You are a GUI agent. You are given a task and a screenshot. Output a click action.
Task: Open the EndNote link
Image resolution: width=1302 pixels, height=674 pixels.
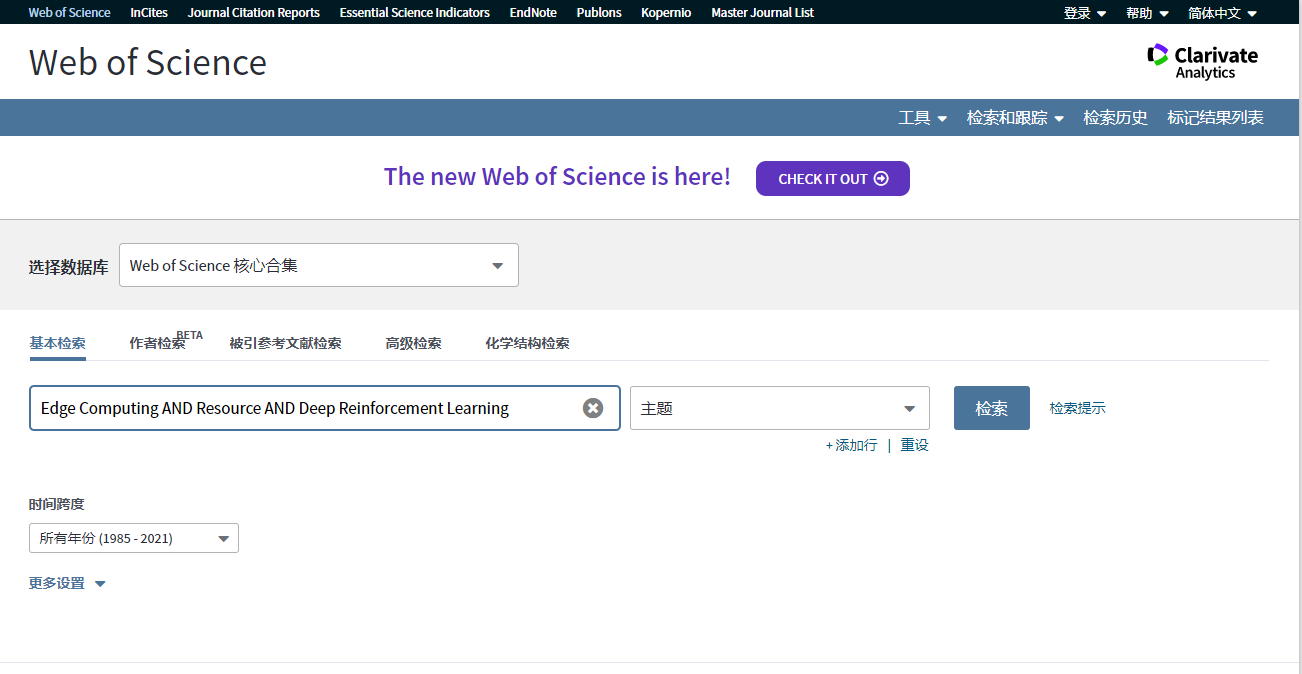(533, 13)
